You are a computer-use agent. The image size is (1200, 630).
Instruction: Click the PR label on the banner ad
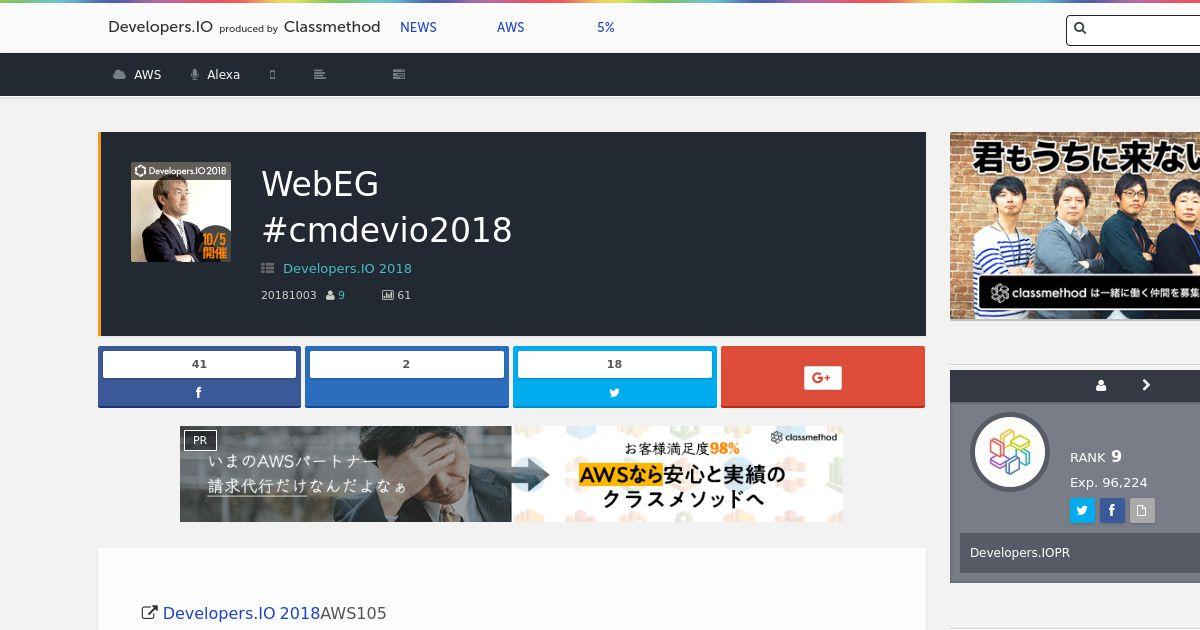[200, 440]
